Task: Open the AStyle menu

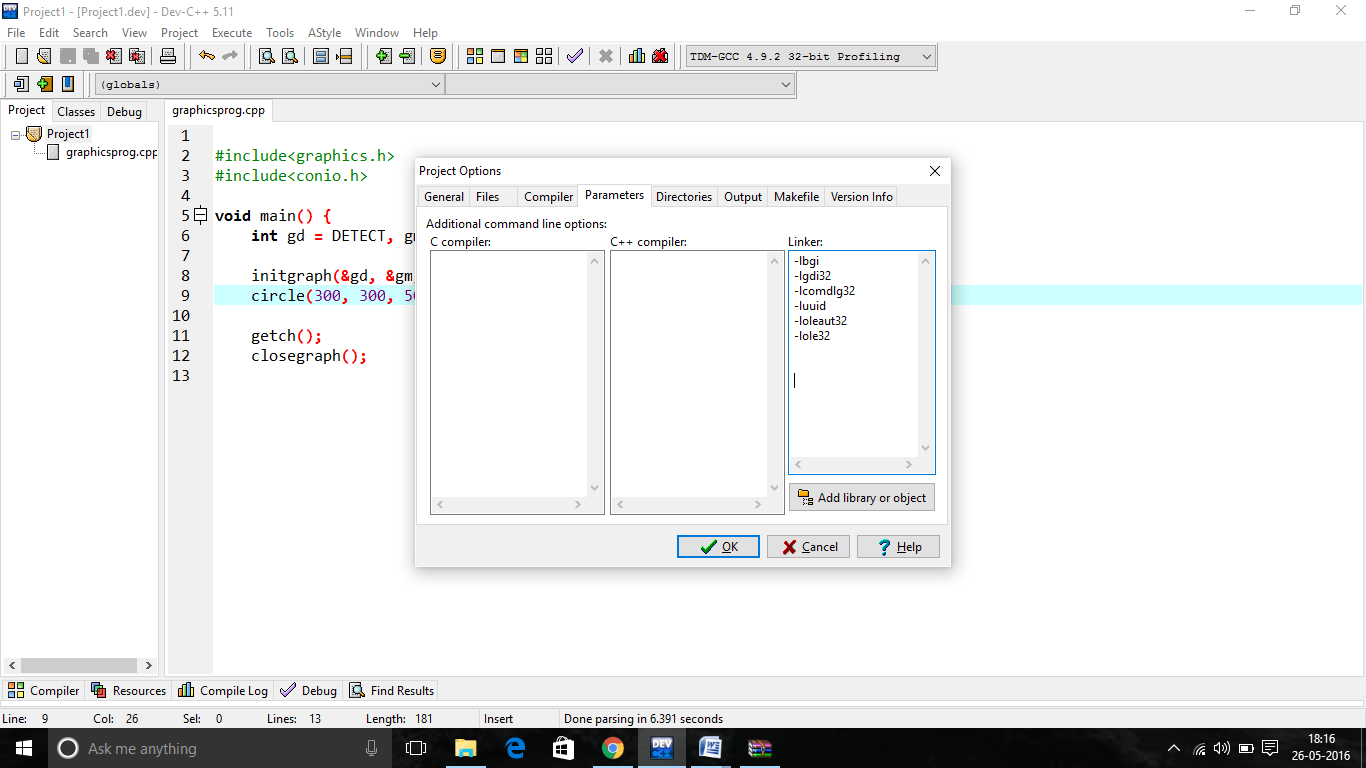Action: pyautogui.click(x=324, y=32)
